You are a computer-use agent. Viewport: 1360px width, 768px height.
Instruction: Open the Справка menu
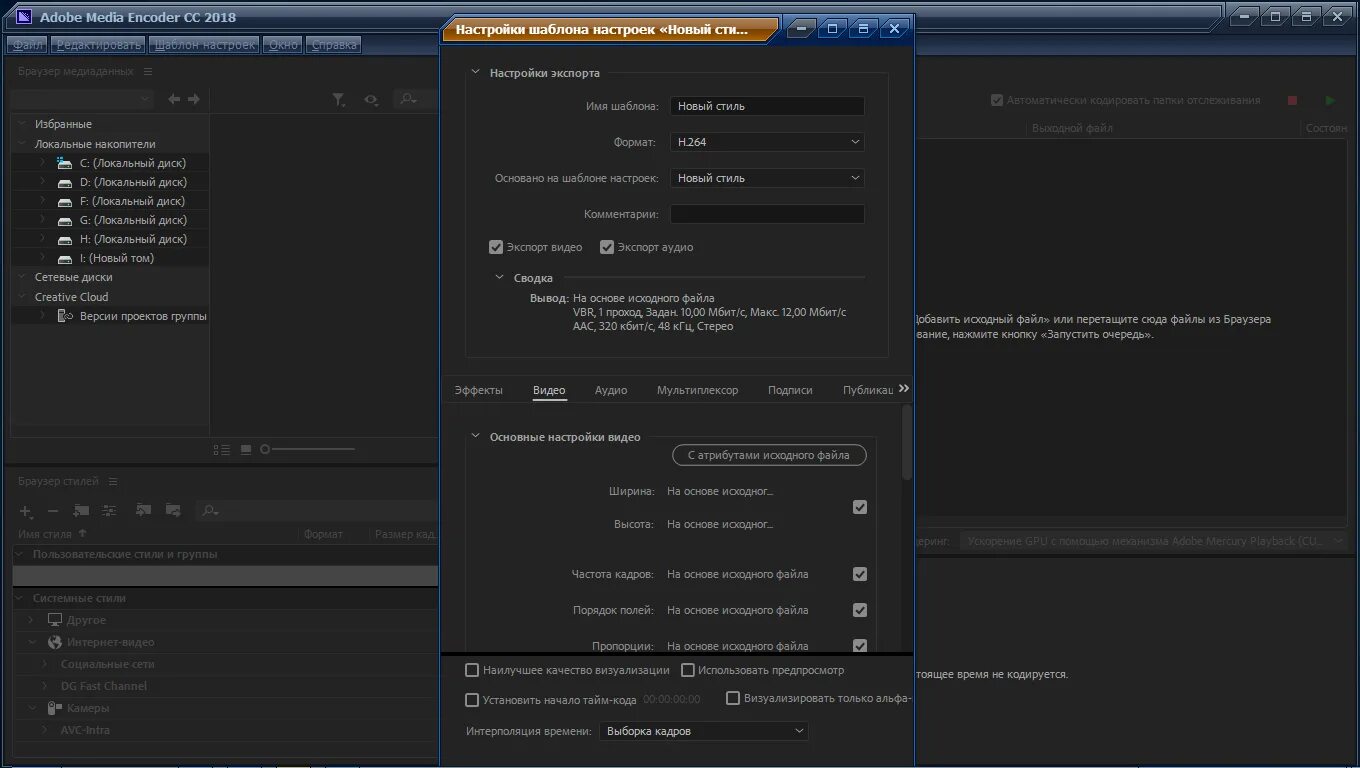coord(334,45)
